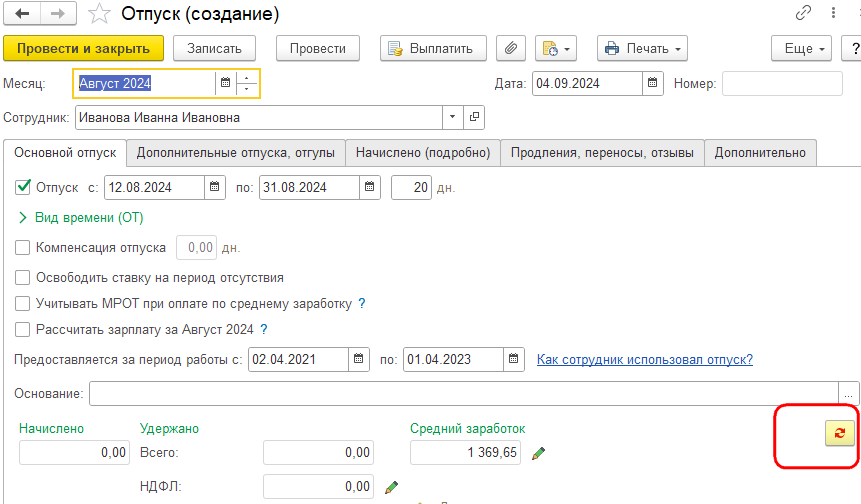Open the Еще dropdown menu
This screenshot has width=861, height=504.
(x=801, y=48)
